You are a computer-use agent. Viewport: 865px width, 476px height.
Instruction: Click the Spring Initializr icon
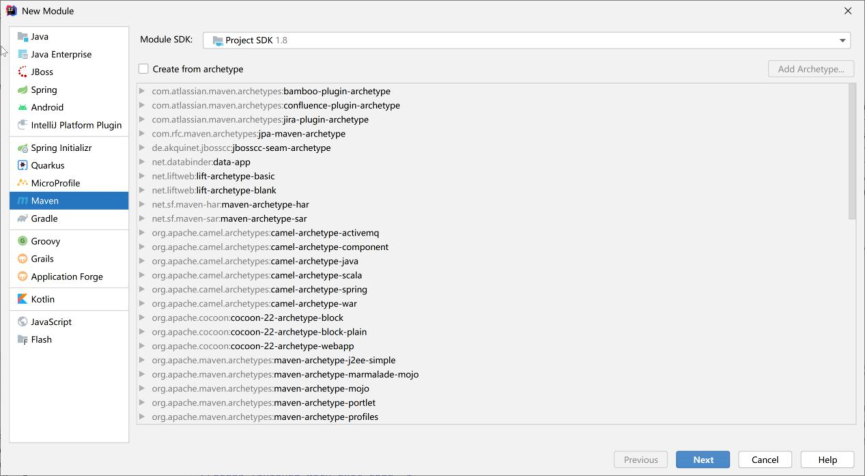[22, 148]
